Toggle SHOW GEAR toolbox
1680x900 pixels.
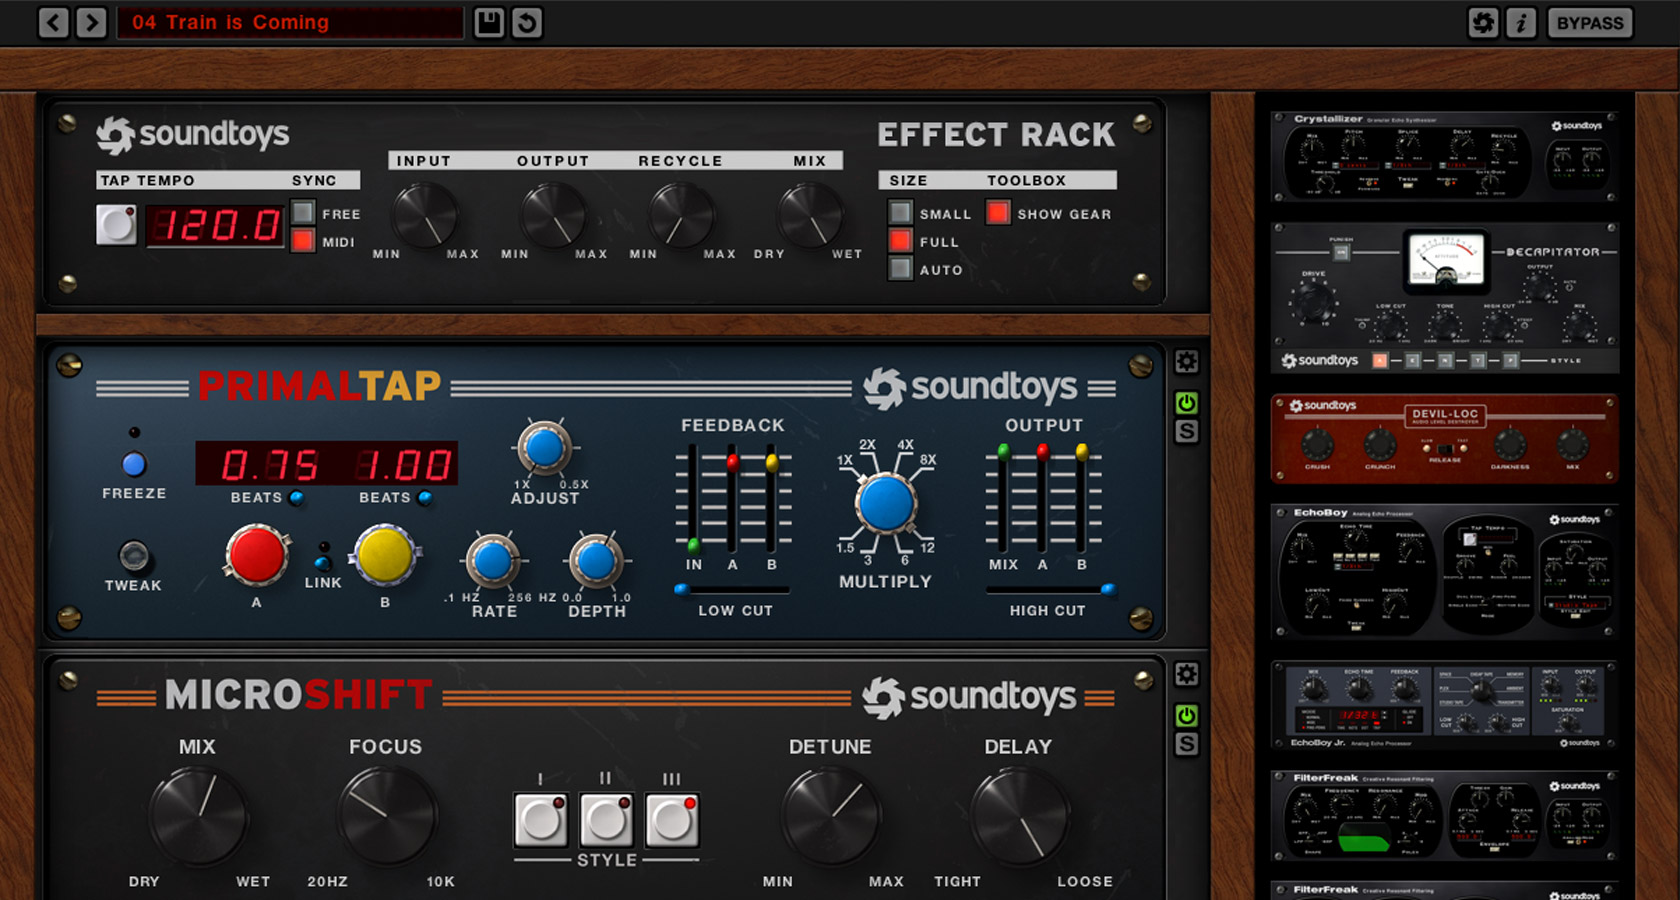pyautogui.click(x=998, y=212)
